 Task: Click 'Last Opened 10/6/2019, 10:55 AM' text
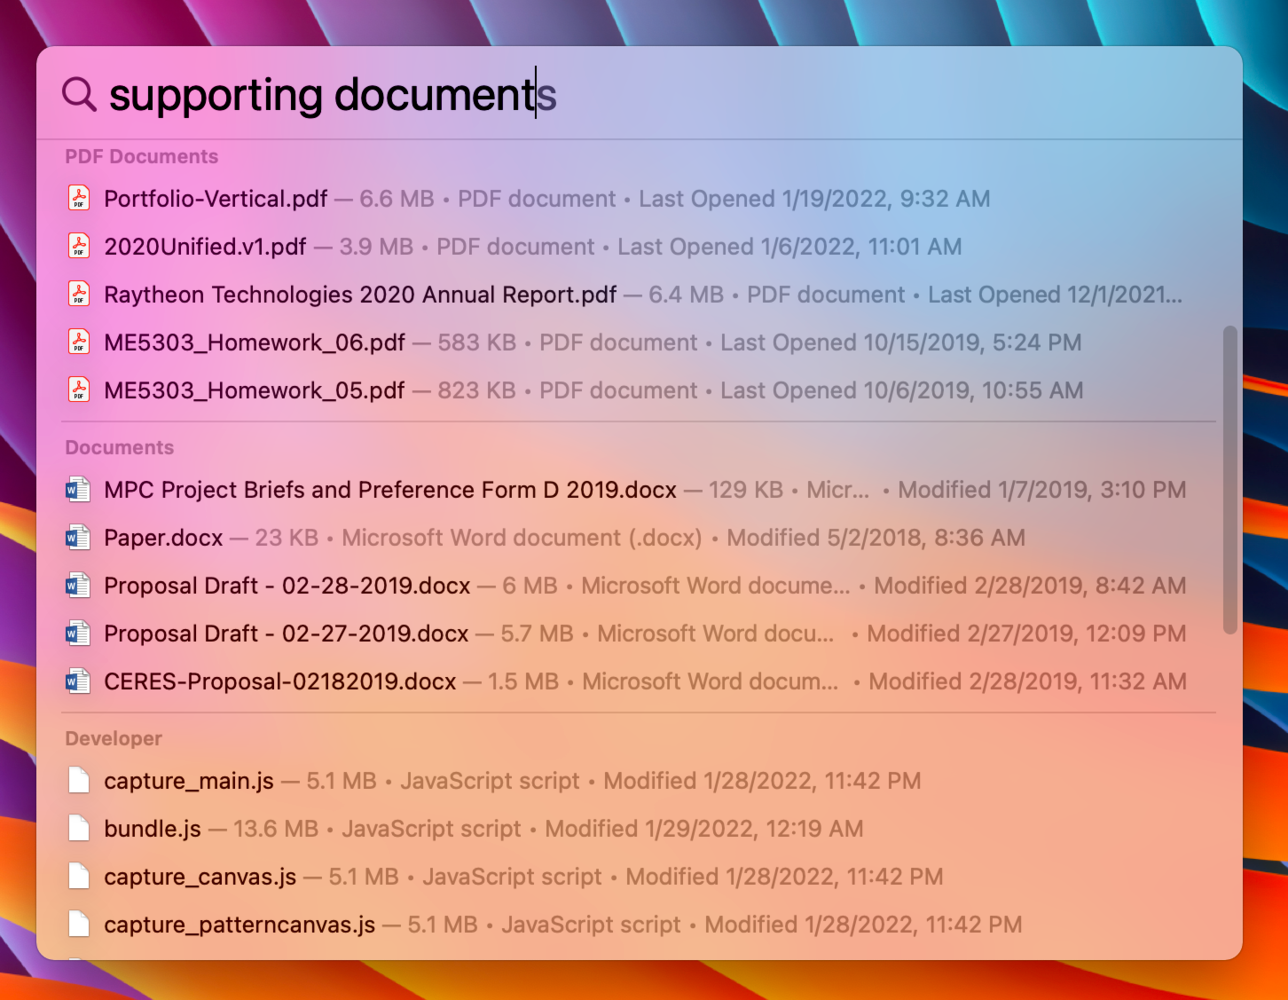[x=901, y=390]
